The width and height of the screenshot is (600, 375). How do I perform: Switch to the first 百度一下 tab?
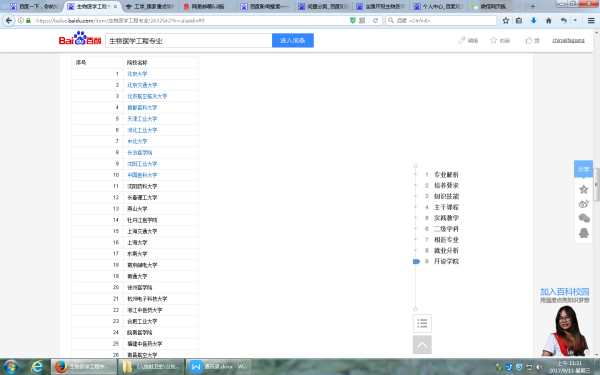(x=33, y=7)
